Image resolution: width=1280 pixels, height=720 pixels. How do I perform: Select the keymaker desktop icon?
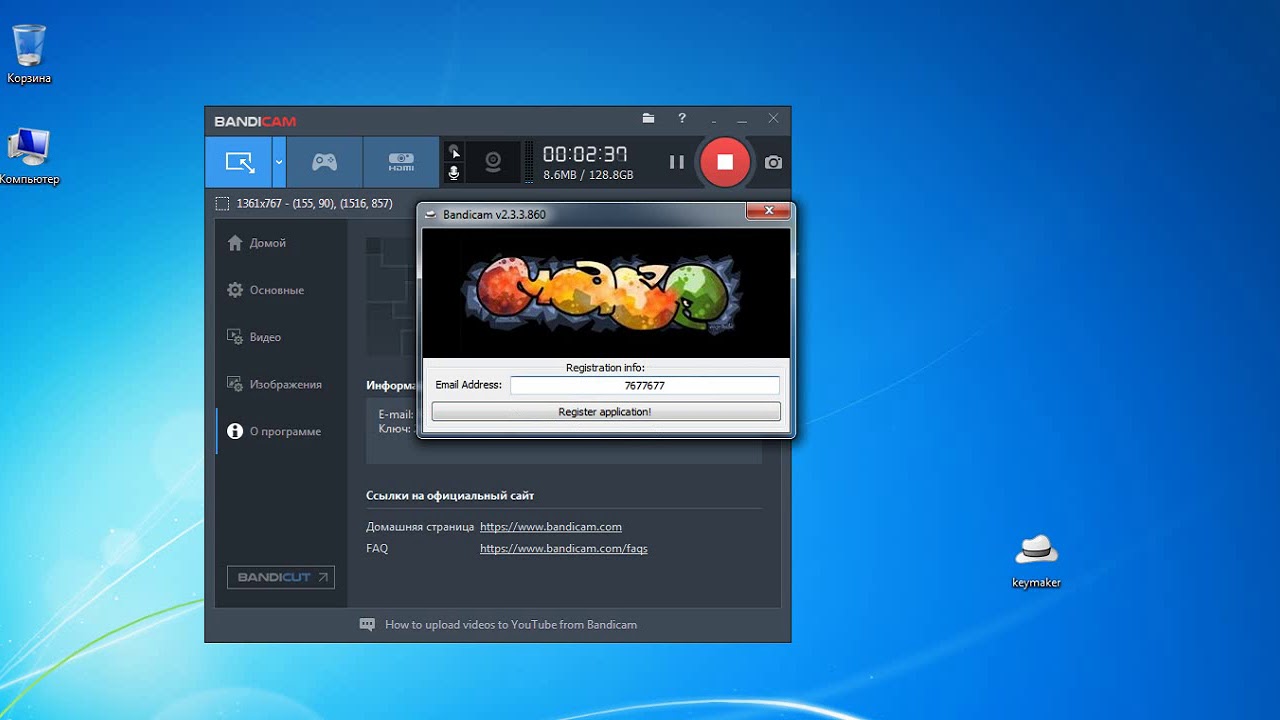[1036, 561]
